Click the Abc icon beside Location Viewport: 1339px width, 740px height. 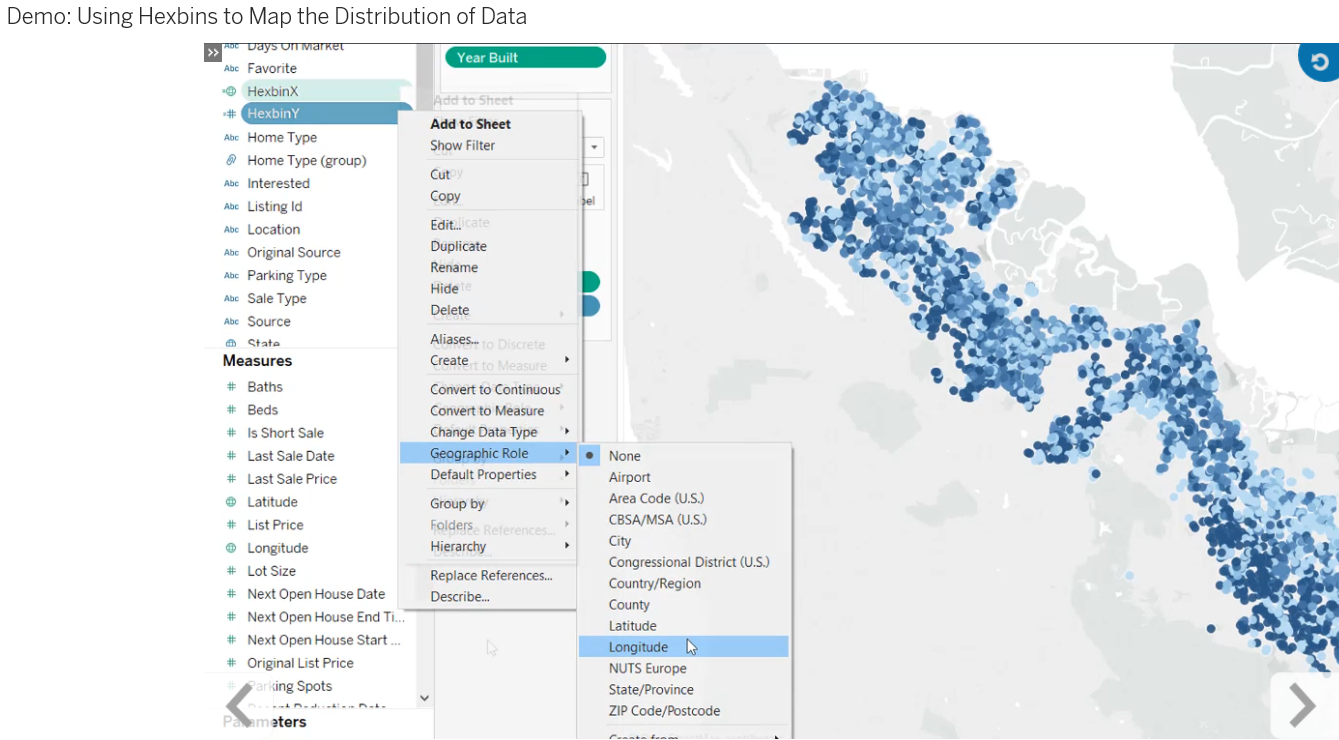click(x=231, y=229)
